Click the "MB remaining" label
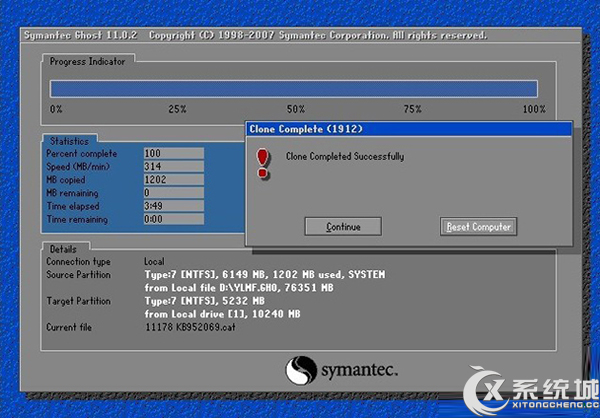 pyautogui.click(x=72, y=193)
